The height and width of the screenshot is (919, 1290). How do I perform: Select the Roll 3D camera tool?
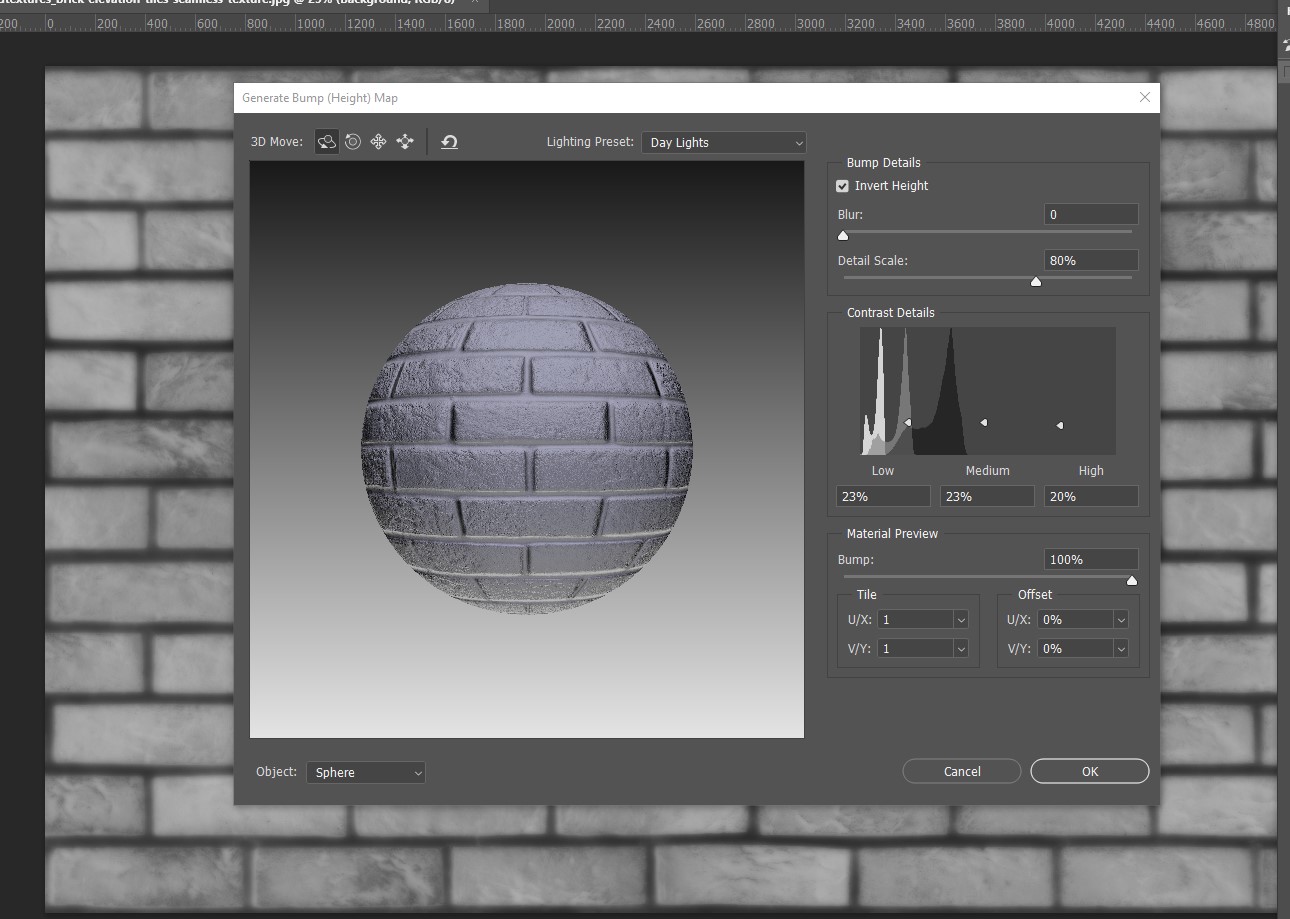click(353, 142)
